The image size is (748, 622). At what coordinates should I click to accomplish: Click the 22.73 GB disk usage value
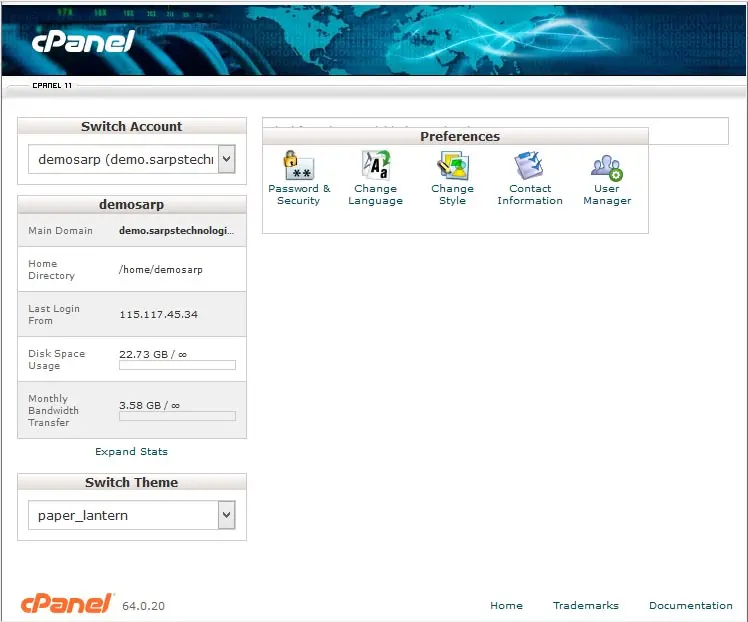click(x=153, y=354)
